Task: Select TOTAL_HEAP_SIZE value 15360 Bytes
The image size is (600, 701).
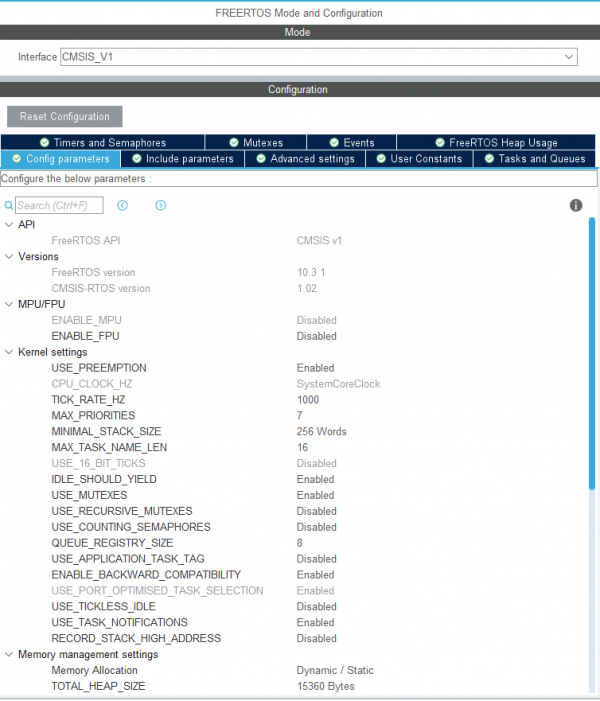Action: [x=325, y=686]
